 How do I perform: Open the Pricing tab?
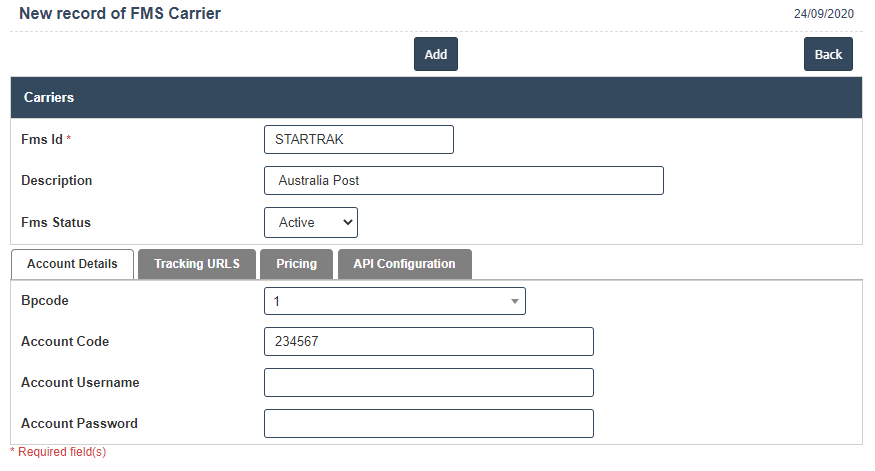(296, 264)
